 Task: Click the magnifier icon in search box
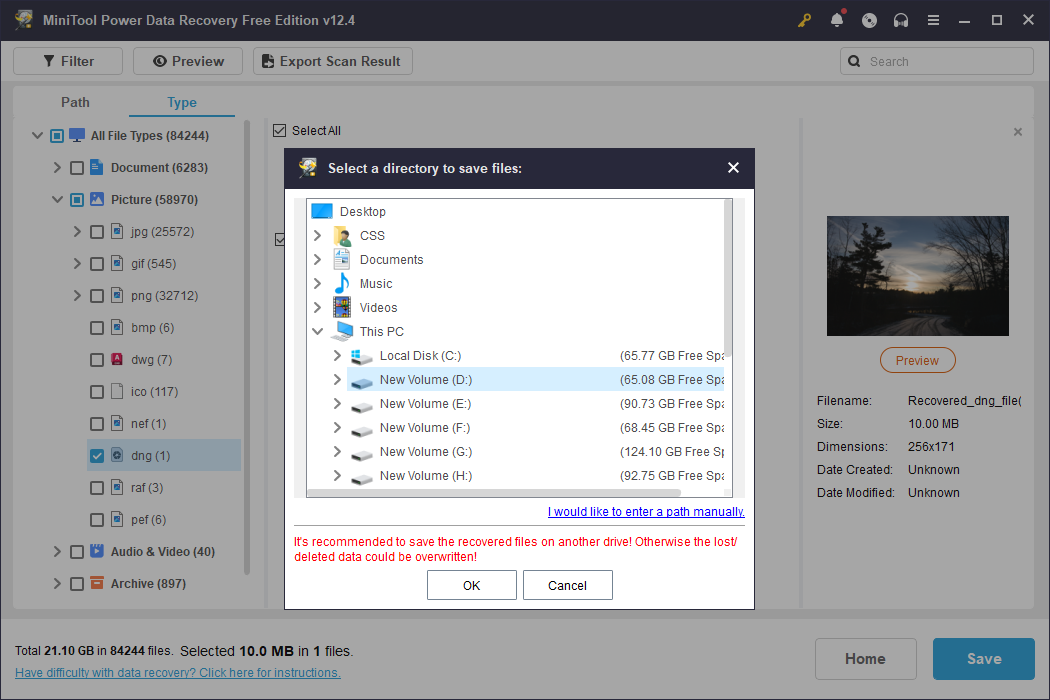pos(854,61)
